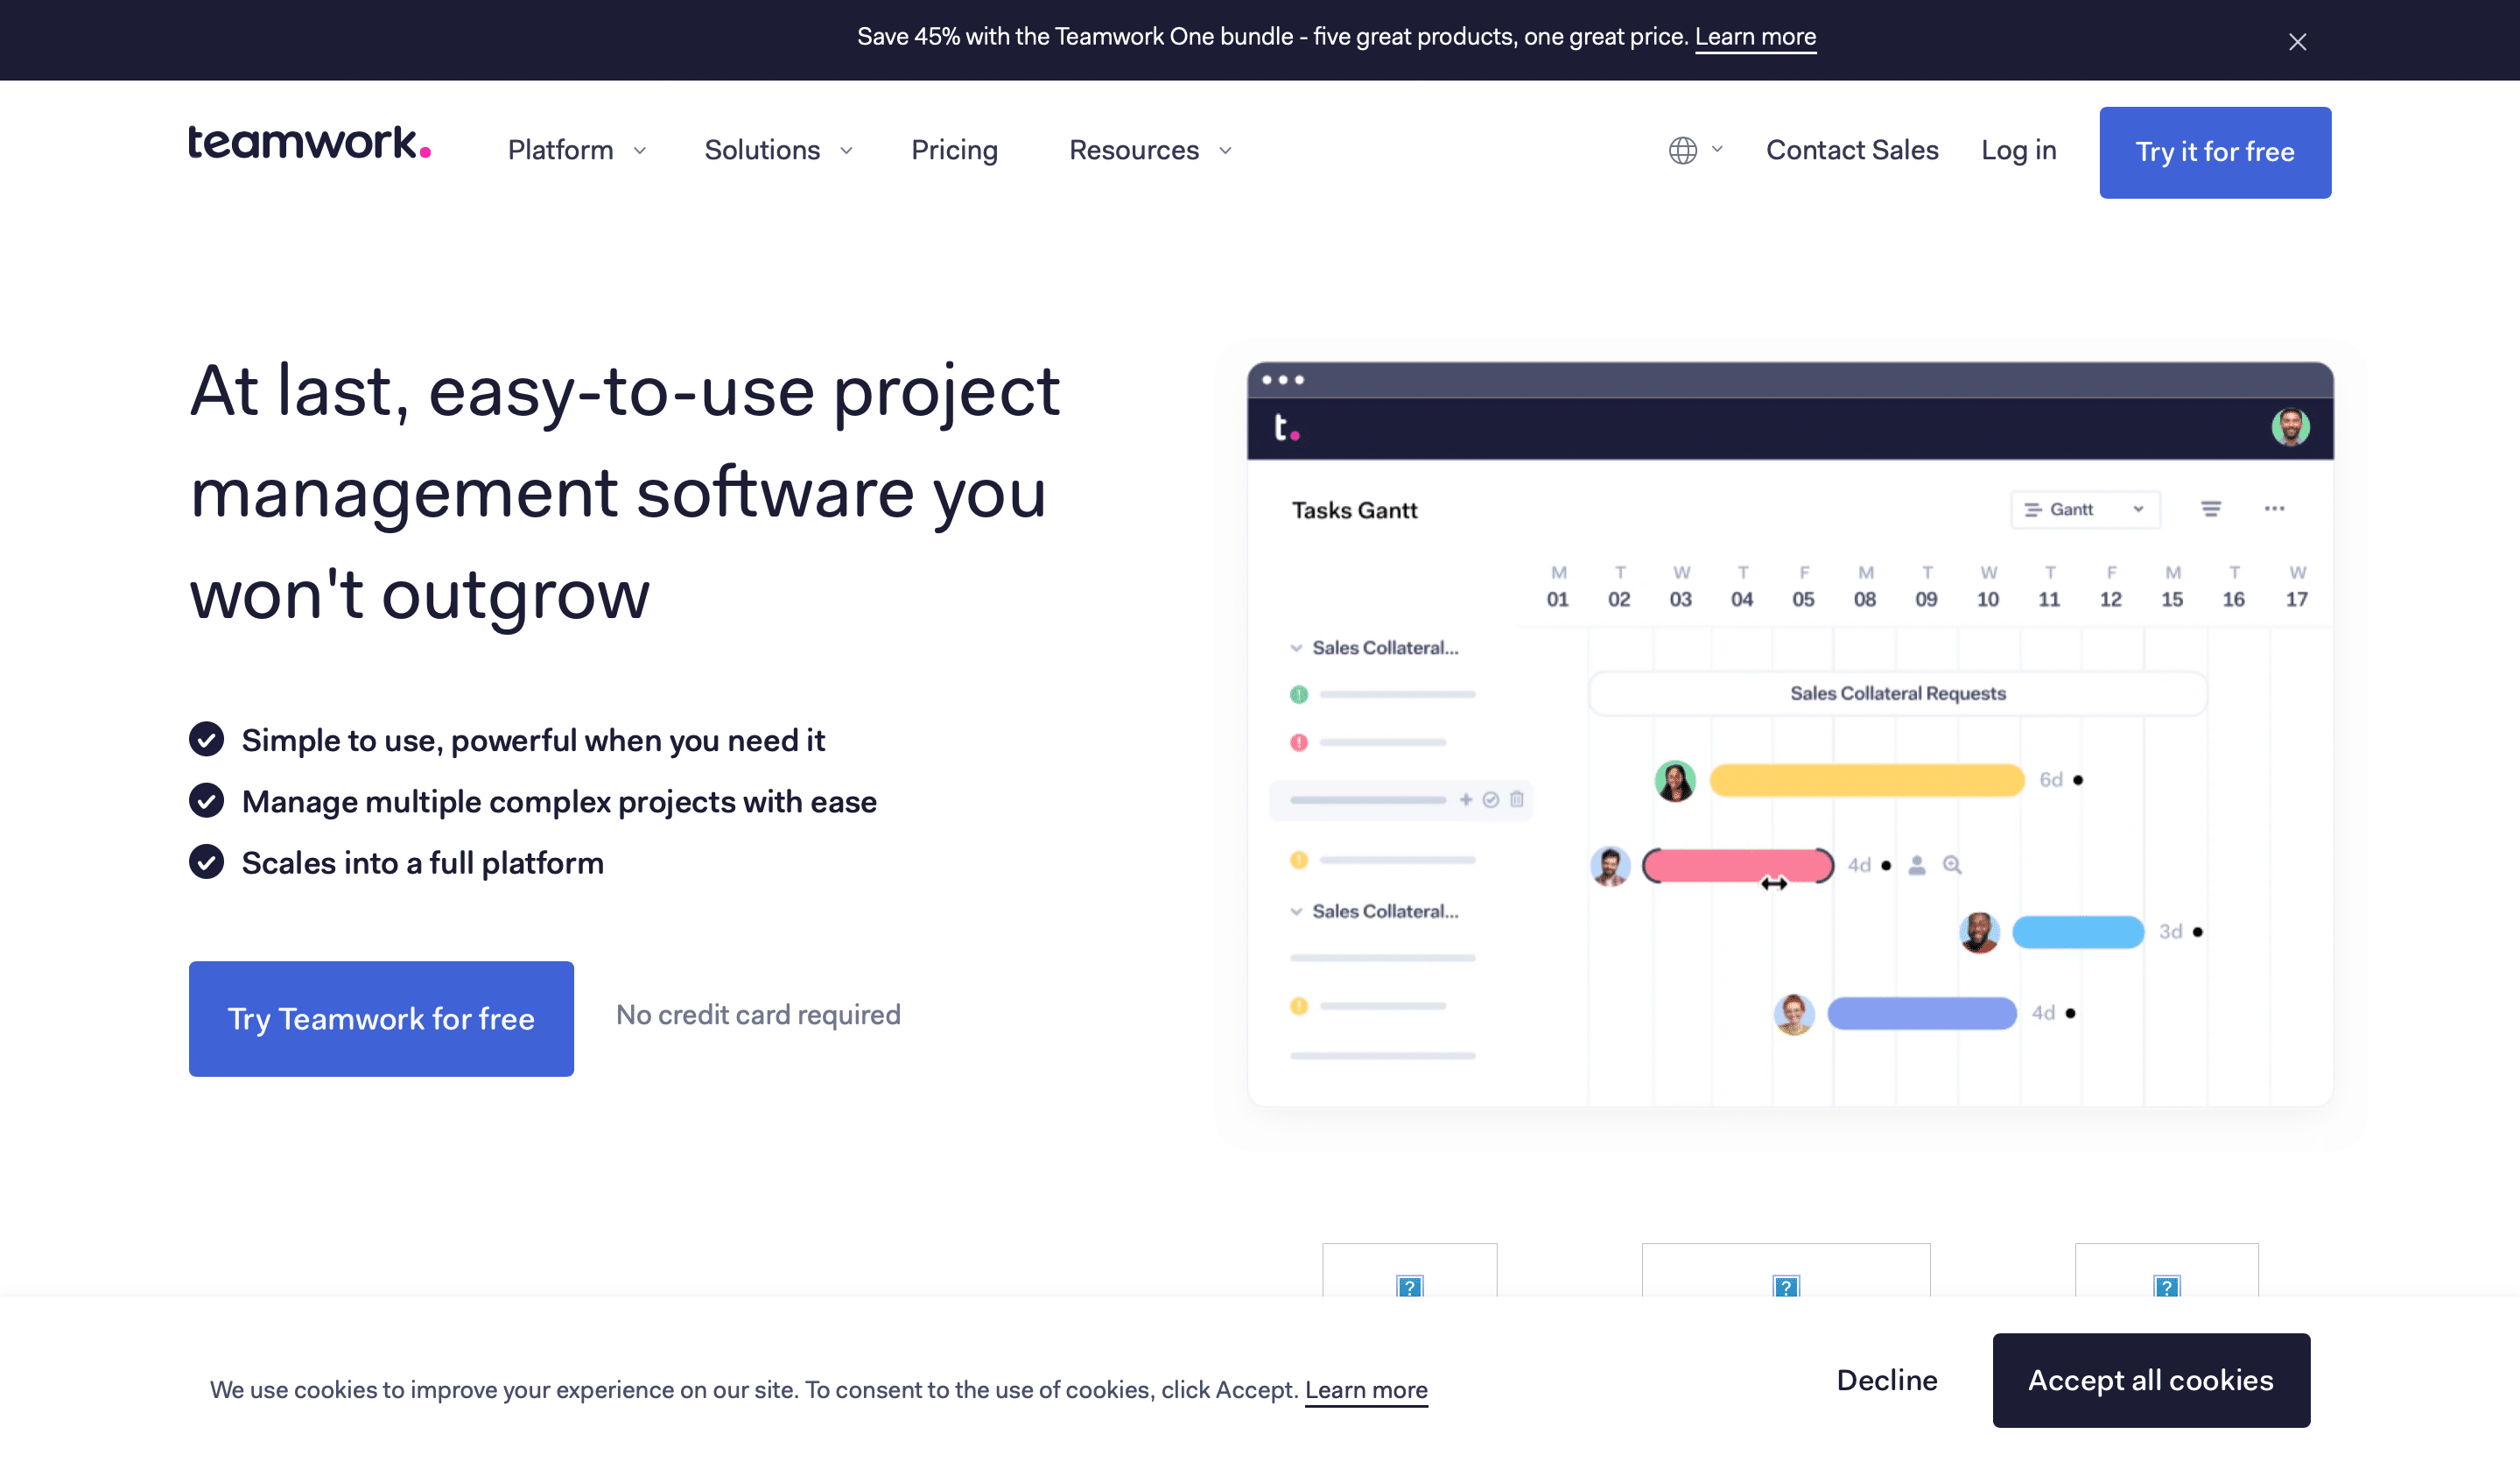Click the checkmark beside 'Scales into a full platform'

206,862
